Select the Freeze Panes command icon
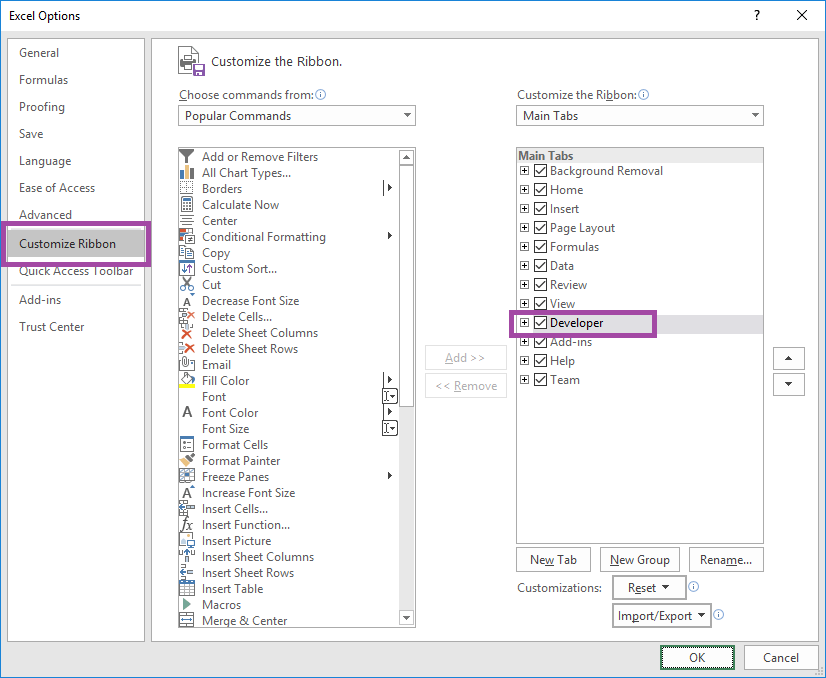This screenshot has height=678, width=826. click(x=186, y=476)
